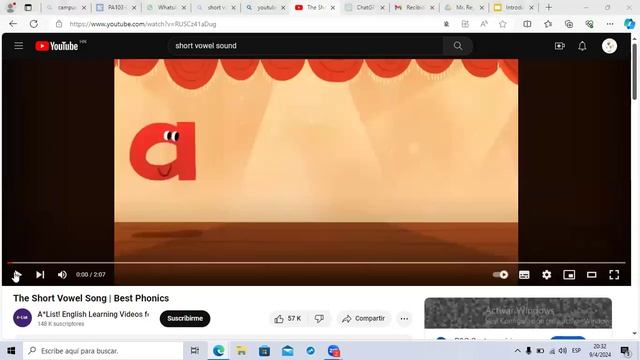Like the video with 57 K
The height and width of the screenshot is (360, 640).
(x=288, y=319)
